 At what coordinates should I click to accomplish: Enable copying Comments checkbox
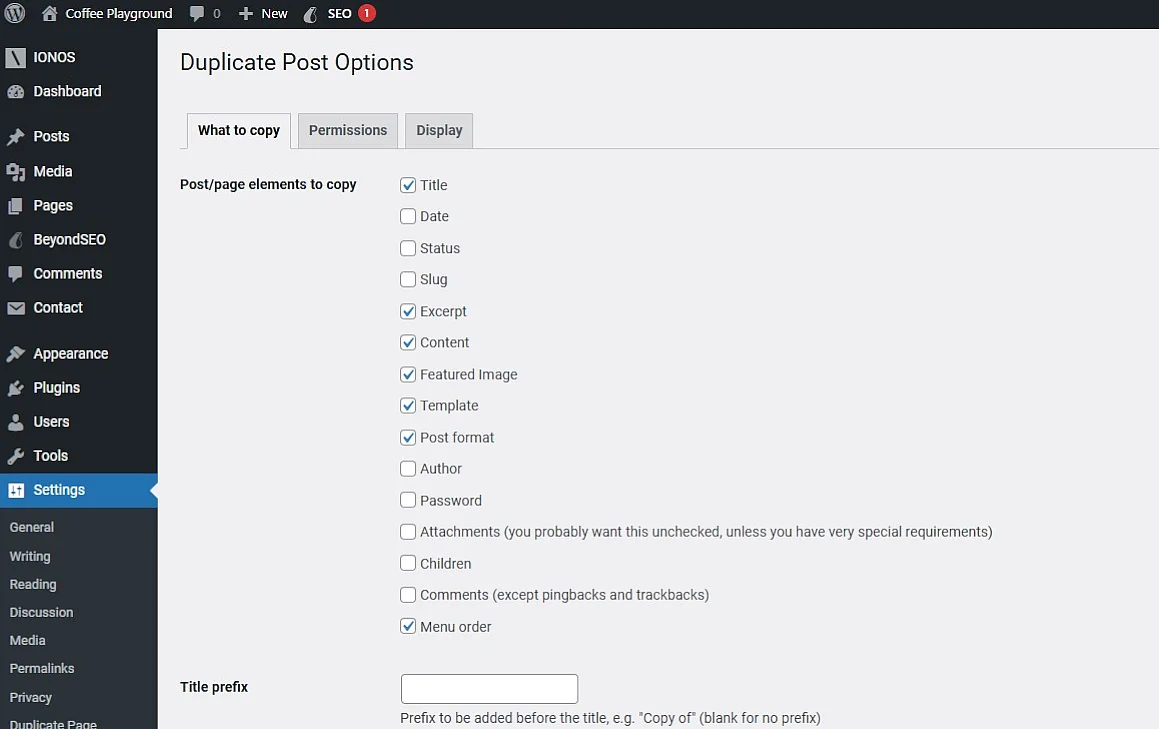tap(408, 594)
